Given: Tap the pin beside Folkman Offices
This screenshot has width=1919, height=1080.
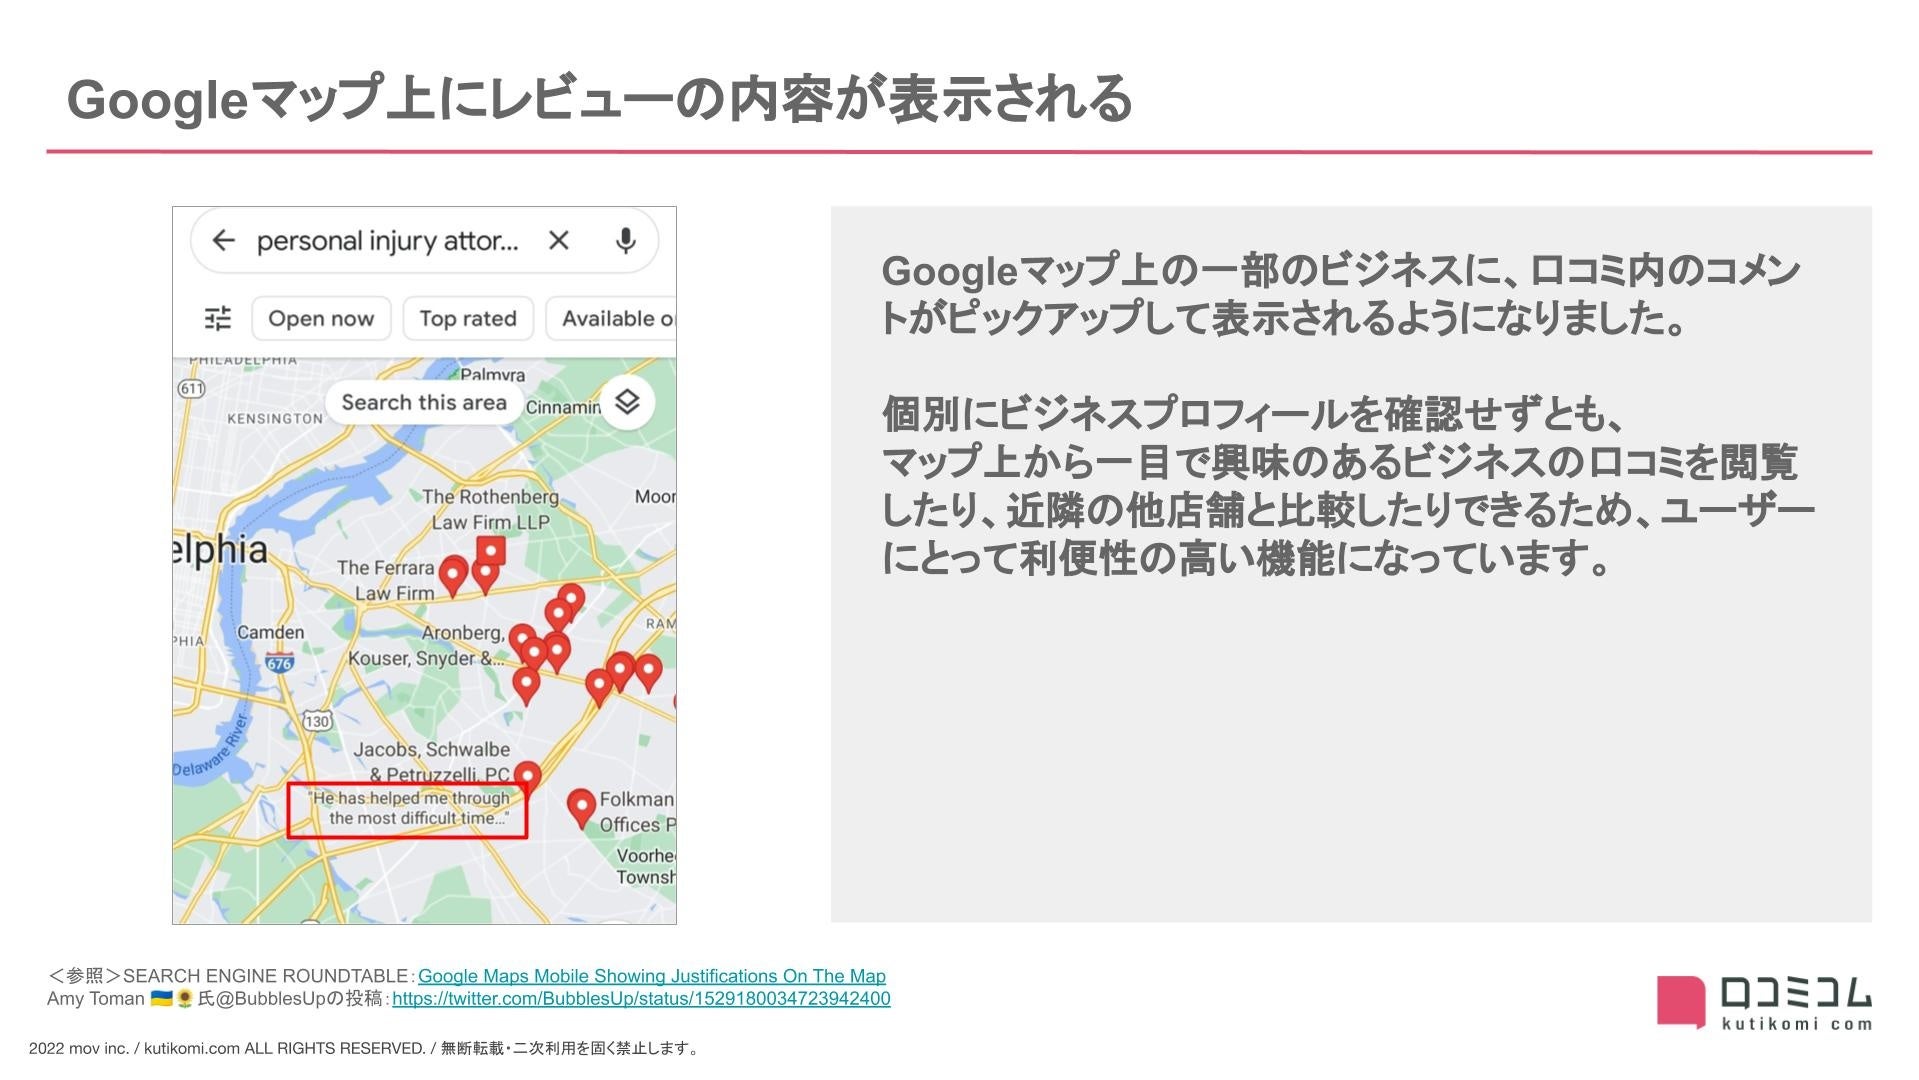Looking at the screenshot, I should tap(581, 808).
